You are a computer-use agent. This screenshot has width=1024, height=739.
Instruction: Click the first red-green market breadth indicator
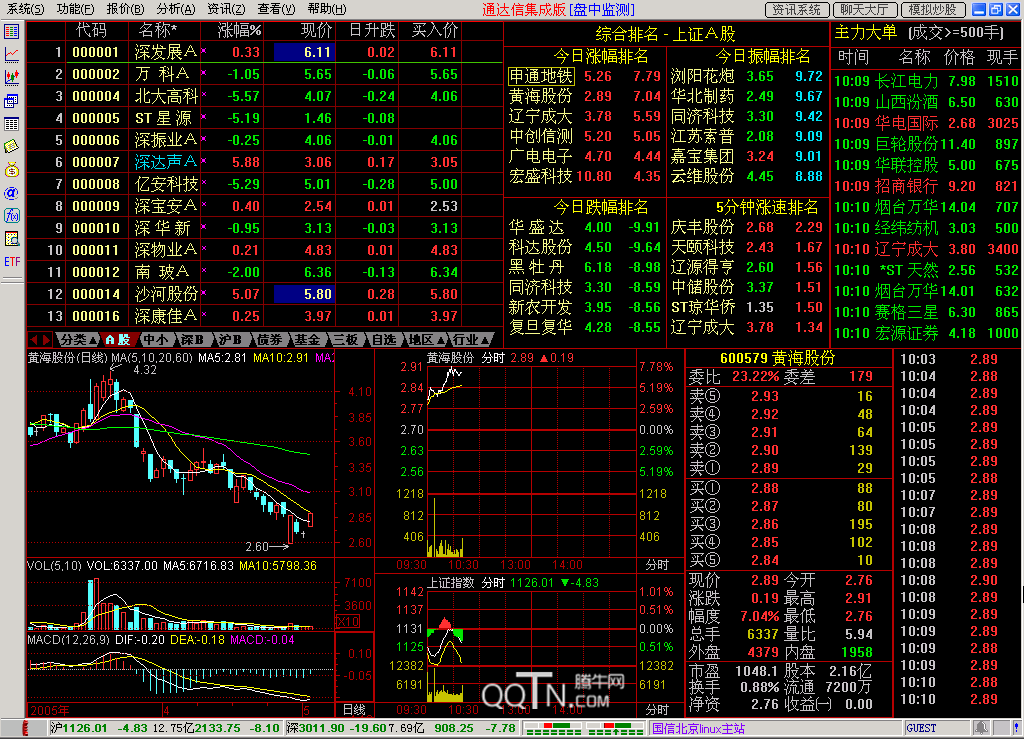(552, 728)
